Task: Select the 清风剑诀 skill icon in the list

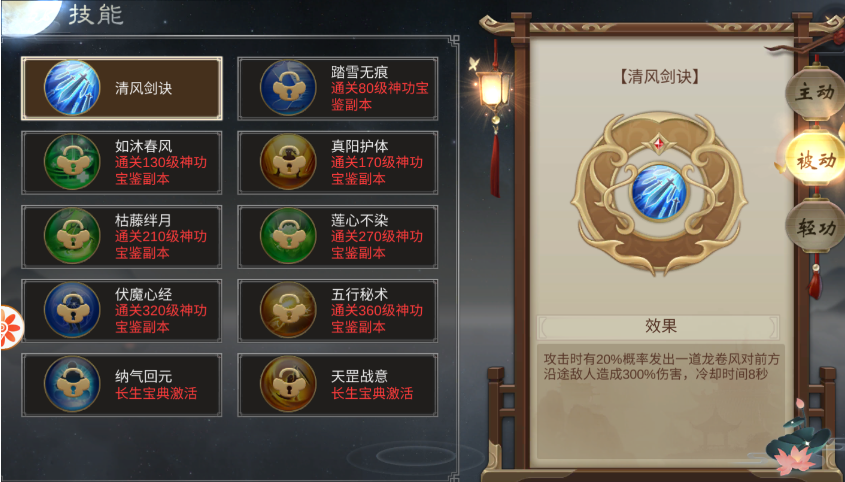Action: [x=72, y=88]
